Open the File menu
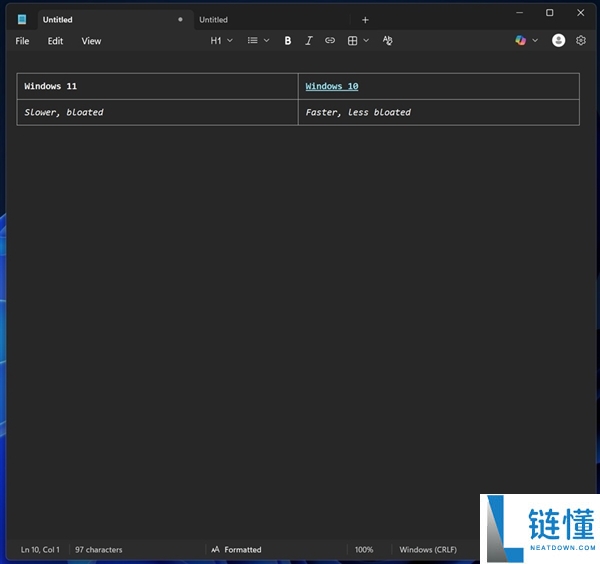 22,41
